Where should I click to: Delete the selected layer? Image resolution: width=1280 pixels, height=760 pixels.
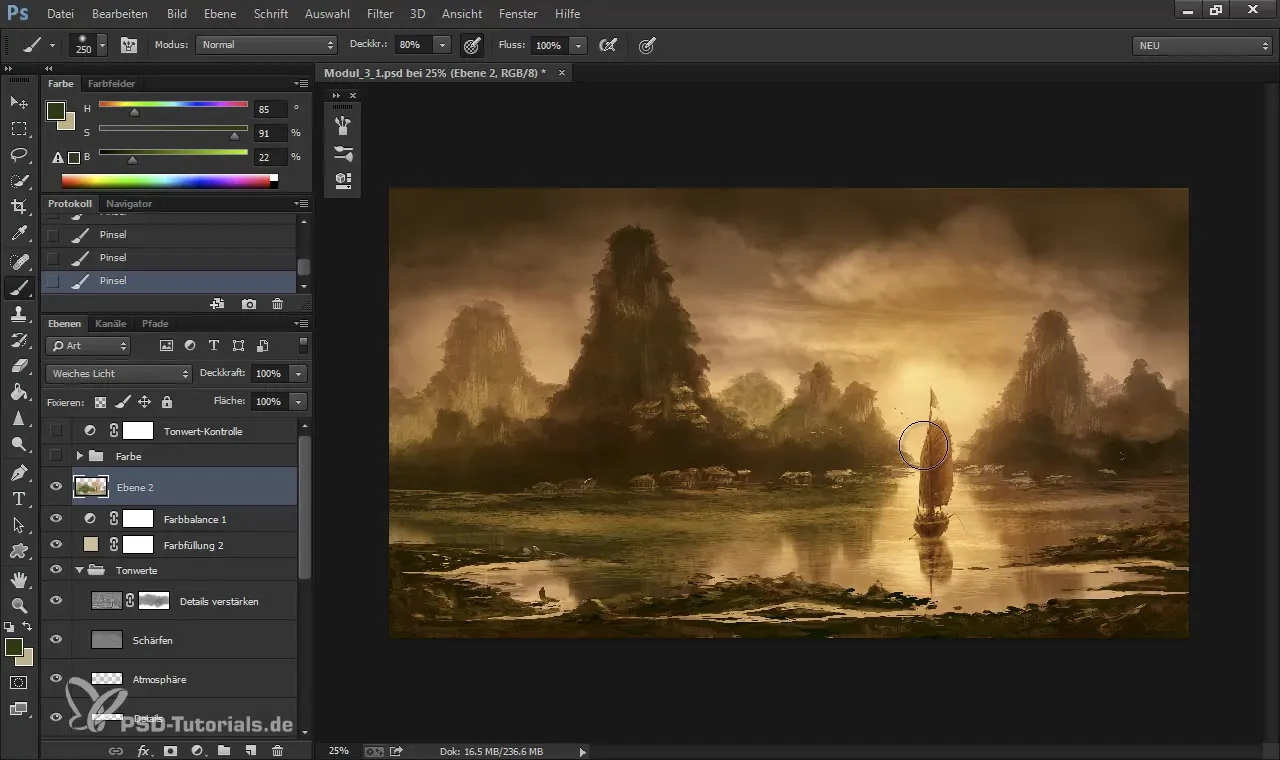pos(278,750)
